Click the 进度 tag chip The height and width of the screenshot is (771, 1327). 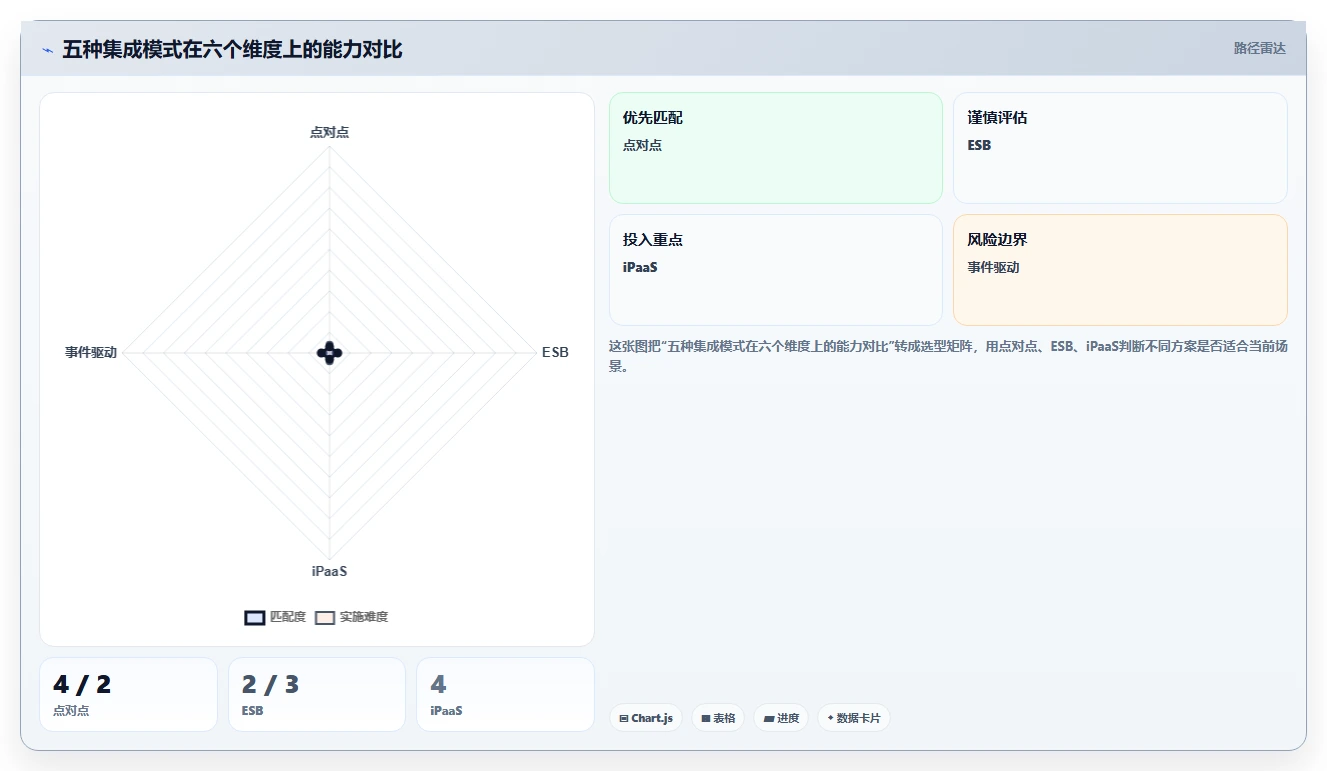click(781, 718)
